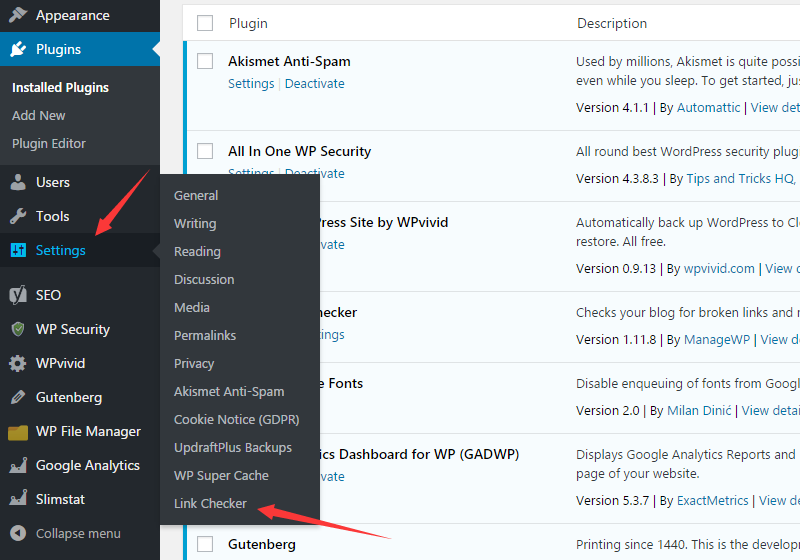Open Reading in Settings submenu
Screen dimensions: 800x560
(x=197, y=251)
